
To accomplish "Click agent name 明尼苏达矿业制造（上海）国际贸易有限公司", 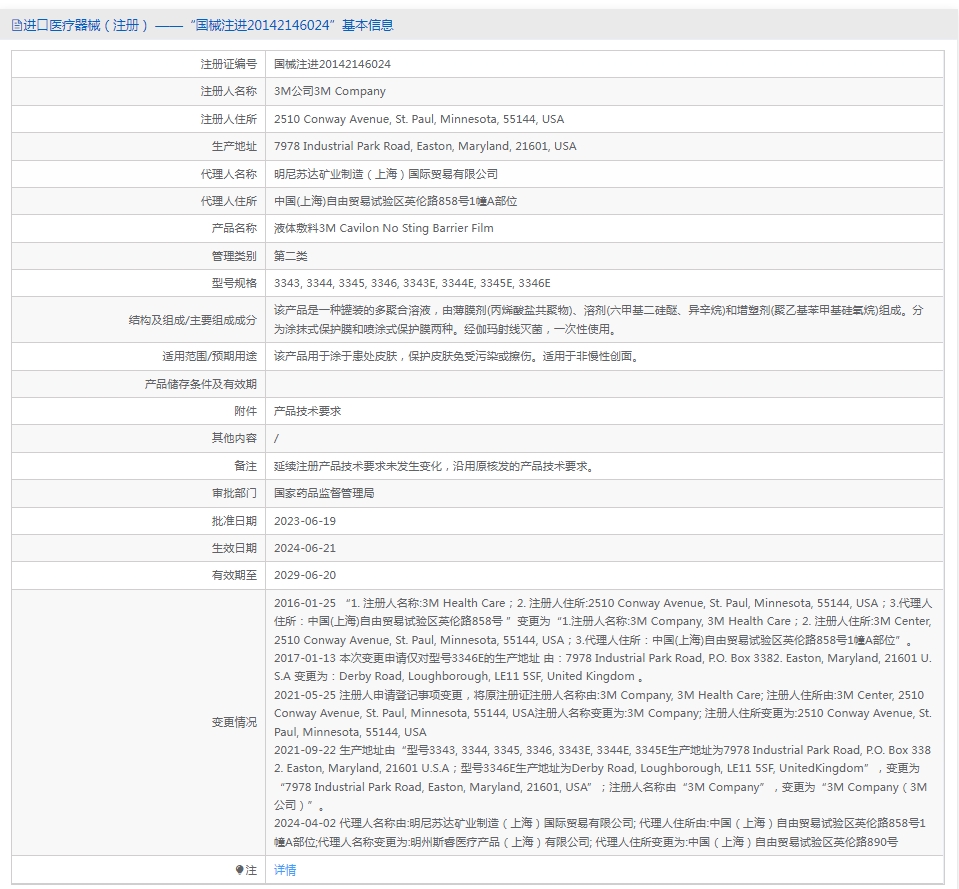I will pos(385,174).
